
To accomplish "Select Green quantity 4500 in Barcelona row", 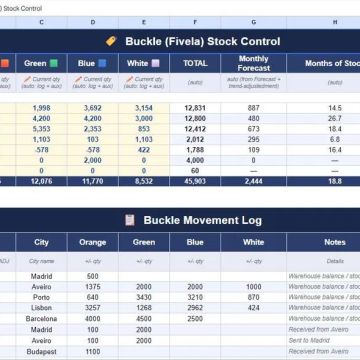I will point(144,319).
